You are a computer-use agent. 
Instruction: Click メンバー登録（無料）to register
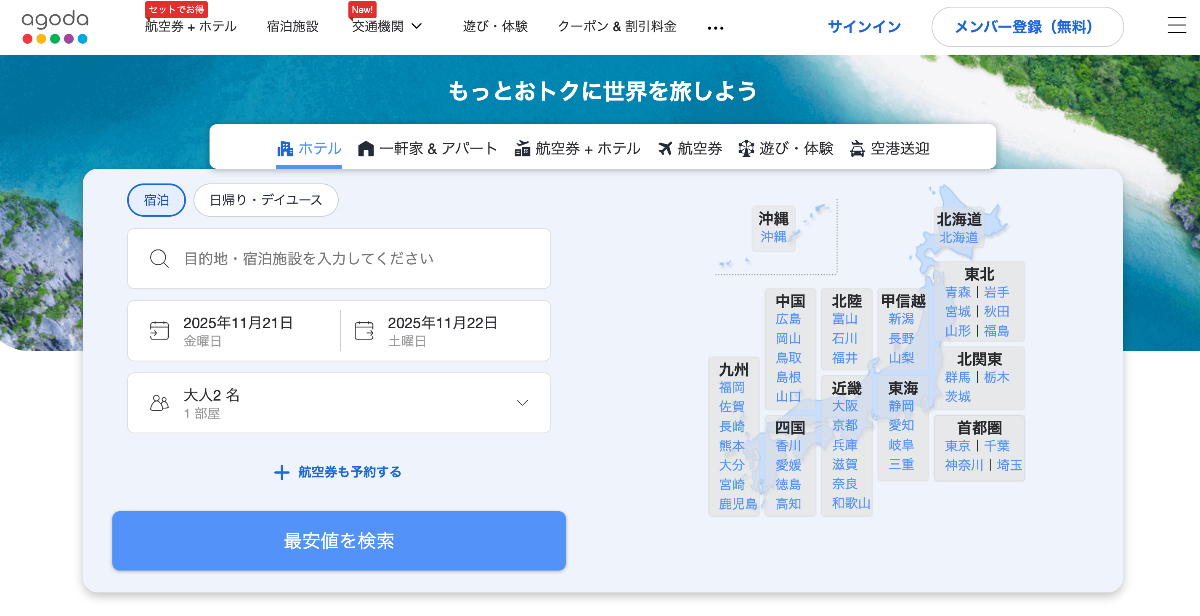click(1027, 27)
